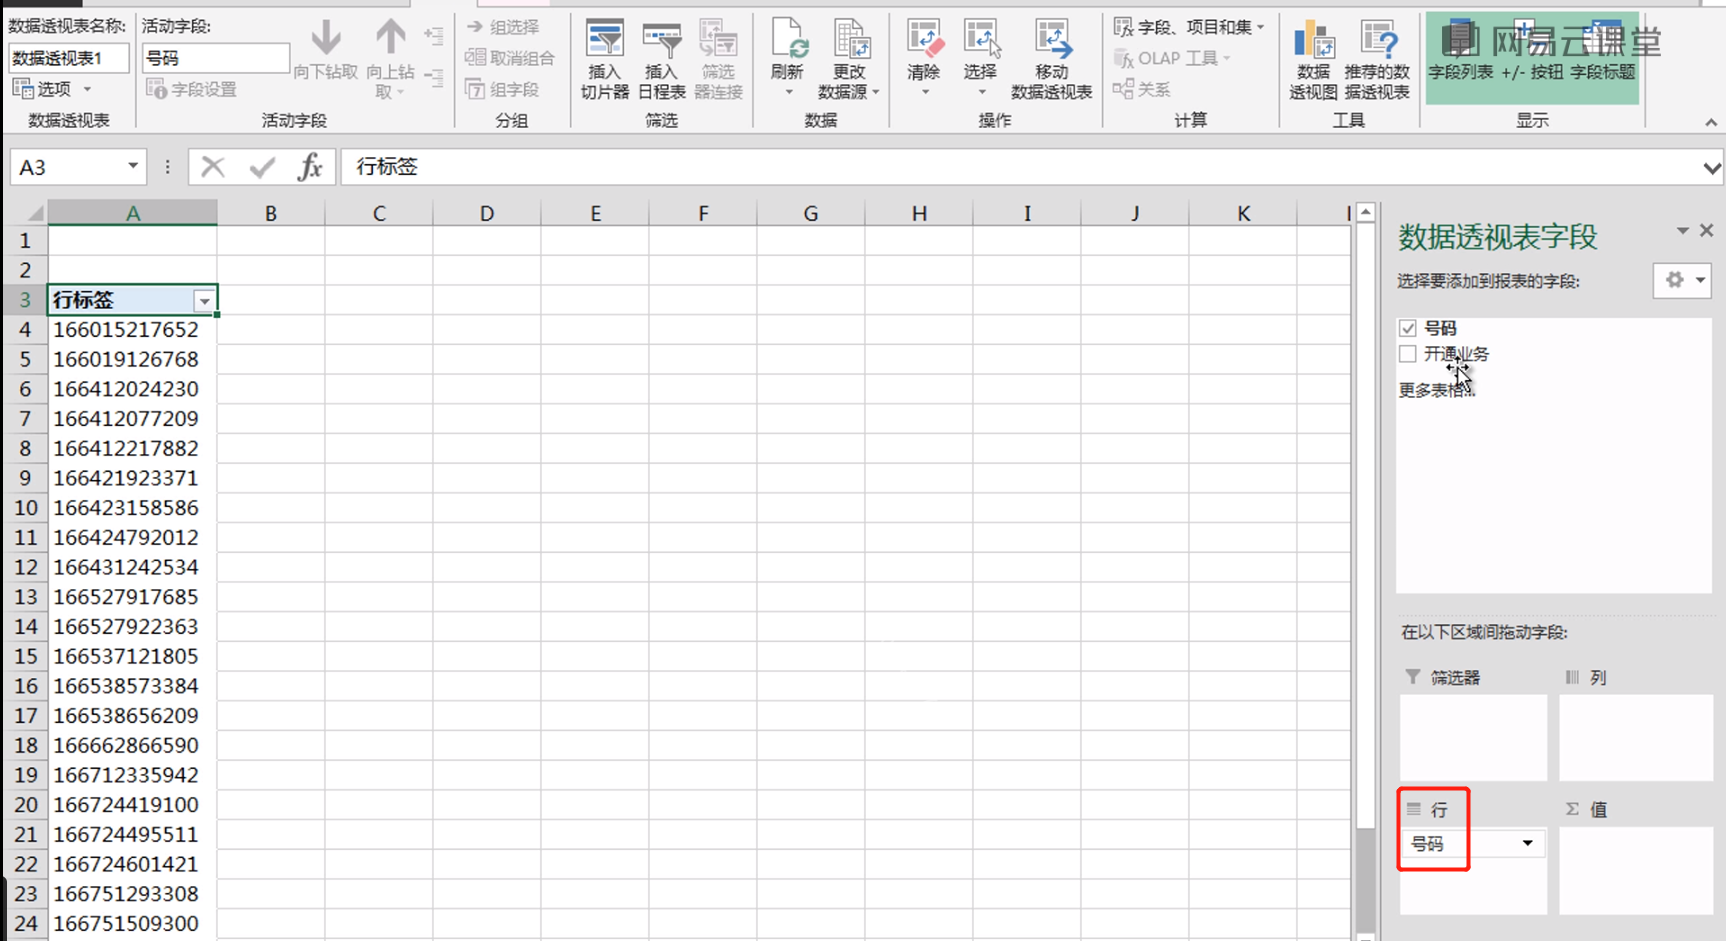The height and width of the screenshot is (941, 1726).
Task: Select column A header
Action: point(132,213)
